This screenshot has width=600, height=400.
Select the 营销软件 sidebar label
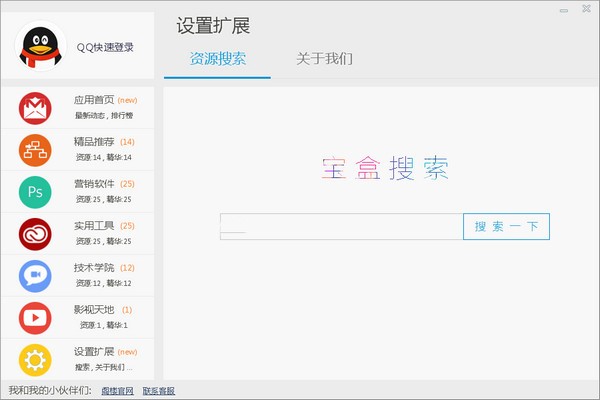[94, 184]
